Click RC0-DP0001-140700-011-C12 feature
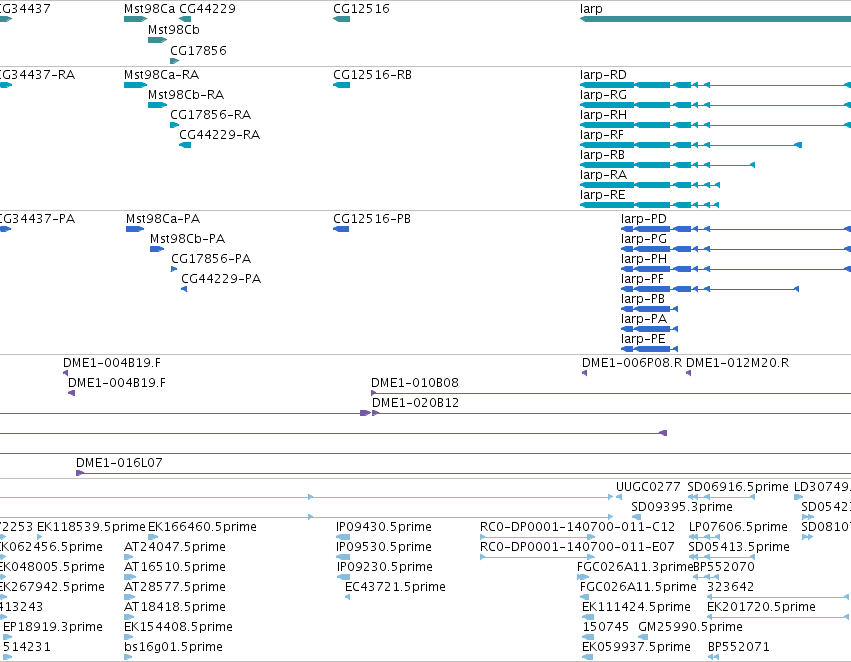This screenshot has width=851, height=662. click(x=537, y=537)
